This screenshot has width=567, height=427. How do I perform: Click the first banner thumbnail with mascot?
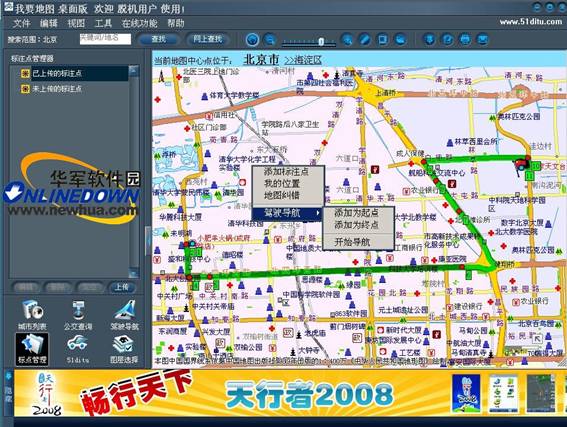(x=466, y=393)
